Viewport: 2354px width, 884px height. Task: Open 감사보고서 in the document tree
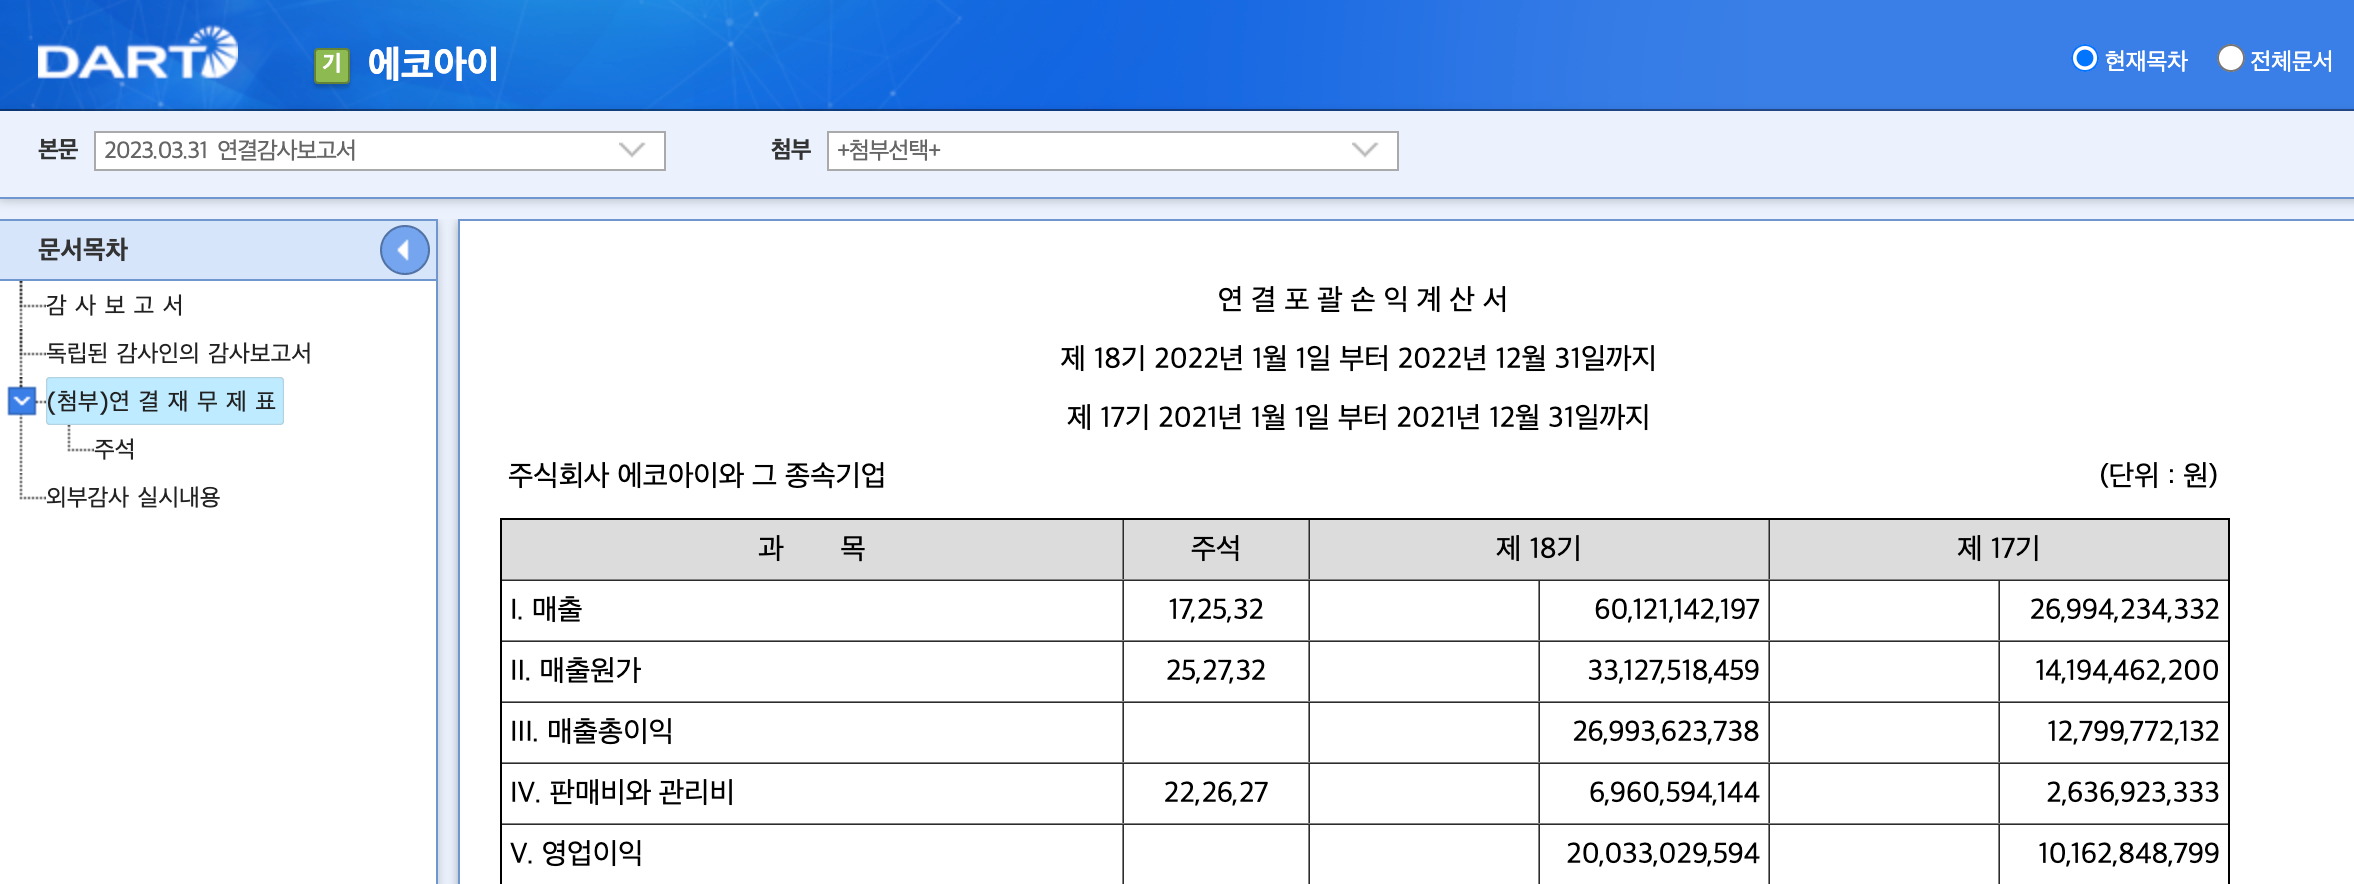(x=115, y=304)
